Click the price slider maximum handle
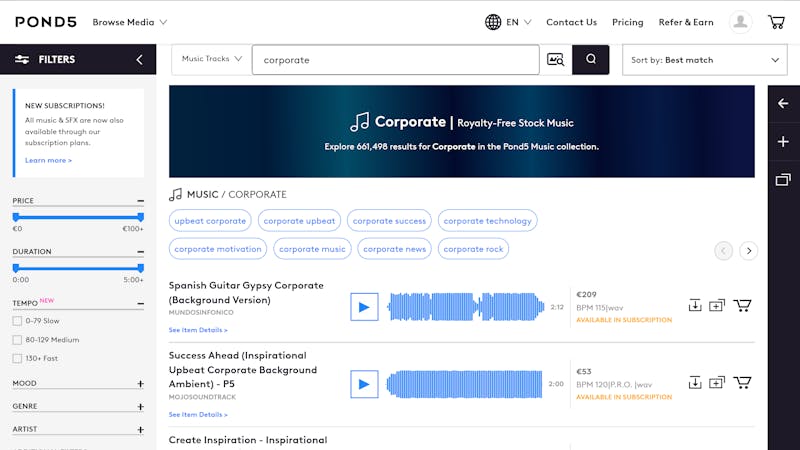 pyautogui.click(x=140, y=217)
